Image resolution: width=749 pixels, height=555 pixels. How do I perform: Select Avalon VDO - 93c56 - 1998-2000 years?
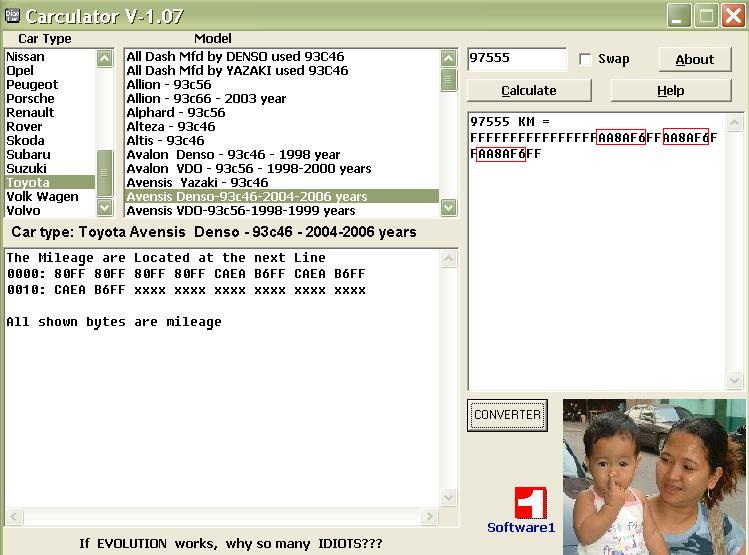pos(282,169)
